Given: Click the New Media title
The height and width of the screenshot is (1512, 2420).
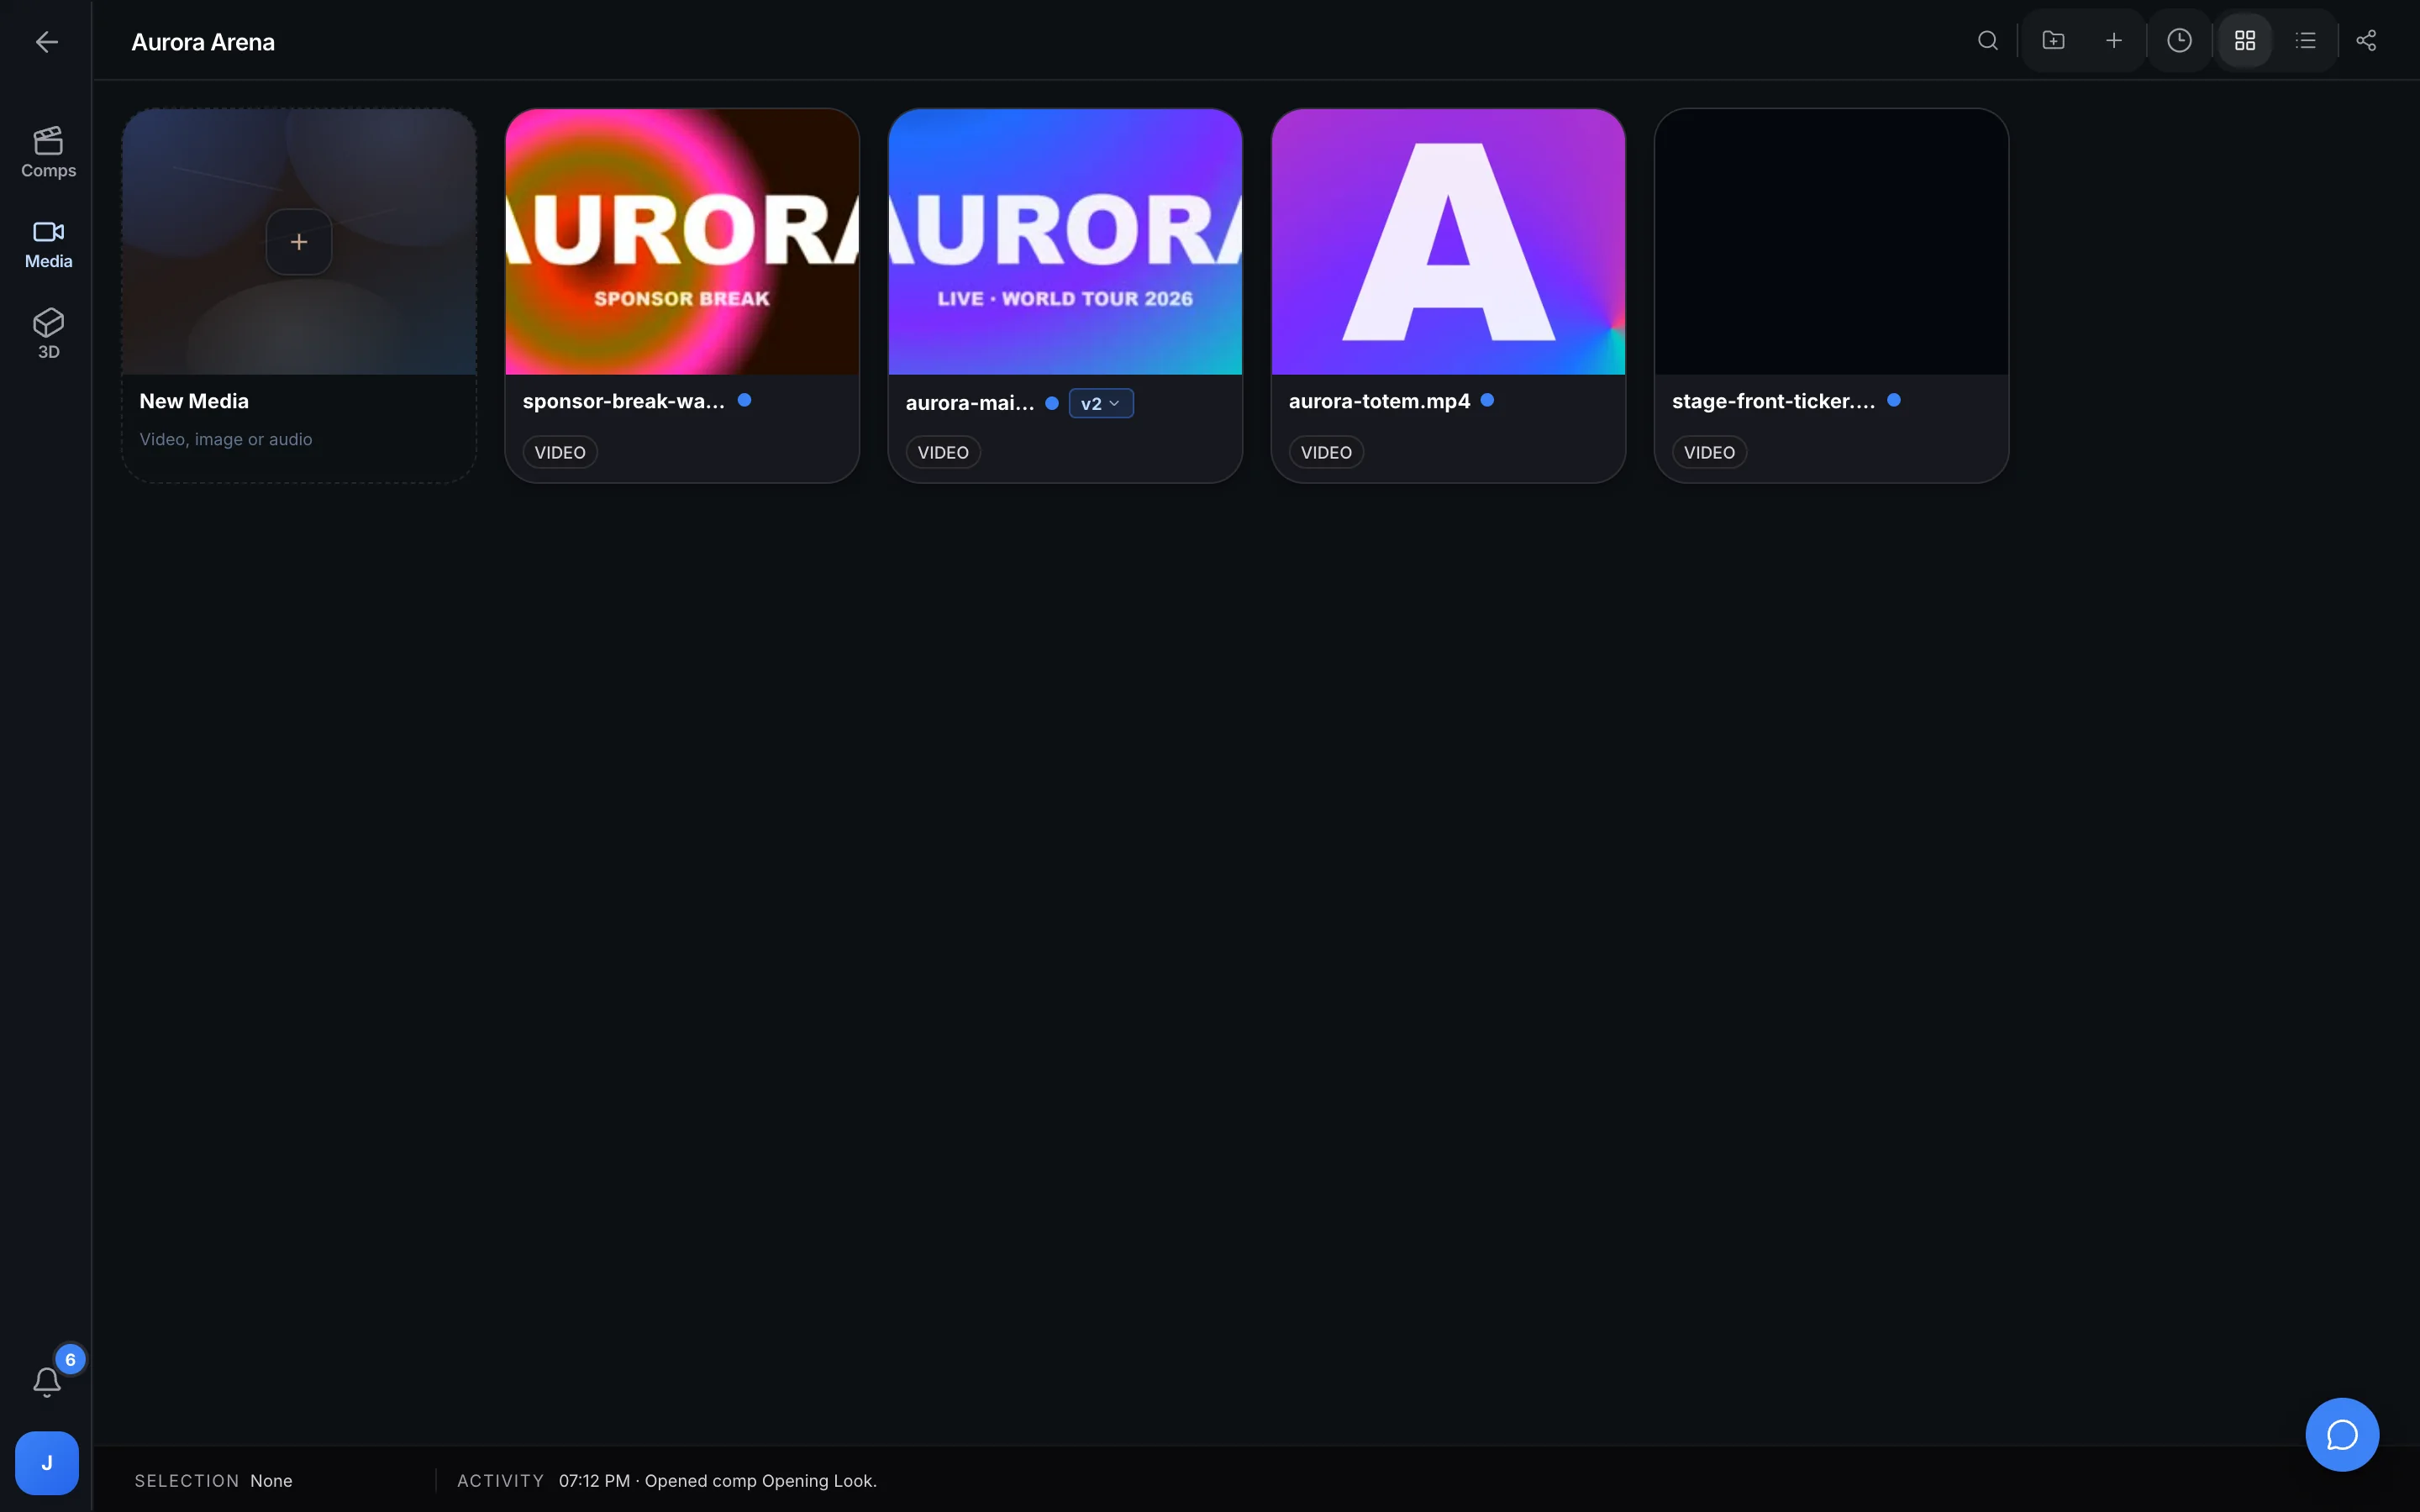Looking at the screenshot, I should pyautogui.click(x=194, y=401).
